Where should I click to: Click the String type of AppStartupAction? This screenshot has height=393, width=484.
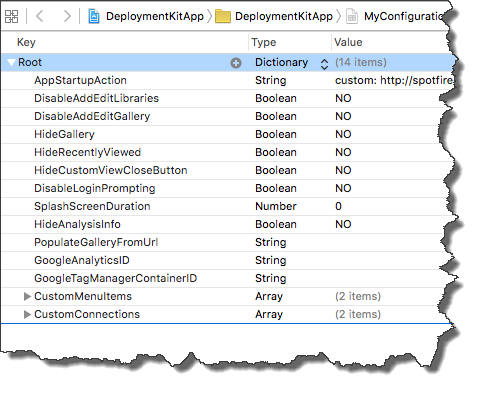(271, 80)
